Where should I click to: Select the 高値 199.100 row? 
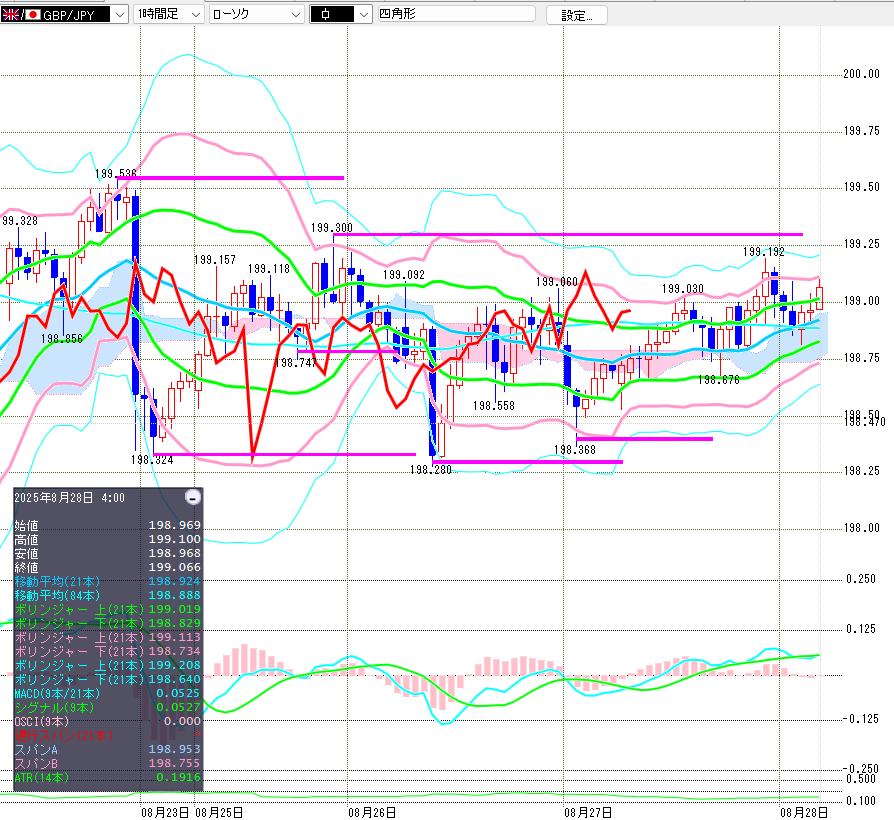pyautogui.click(x=108, y=539)
